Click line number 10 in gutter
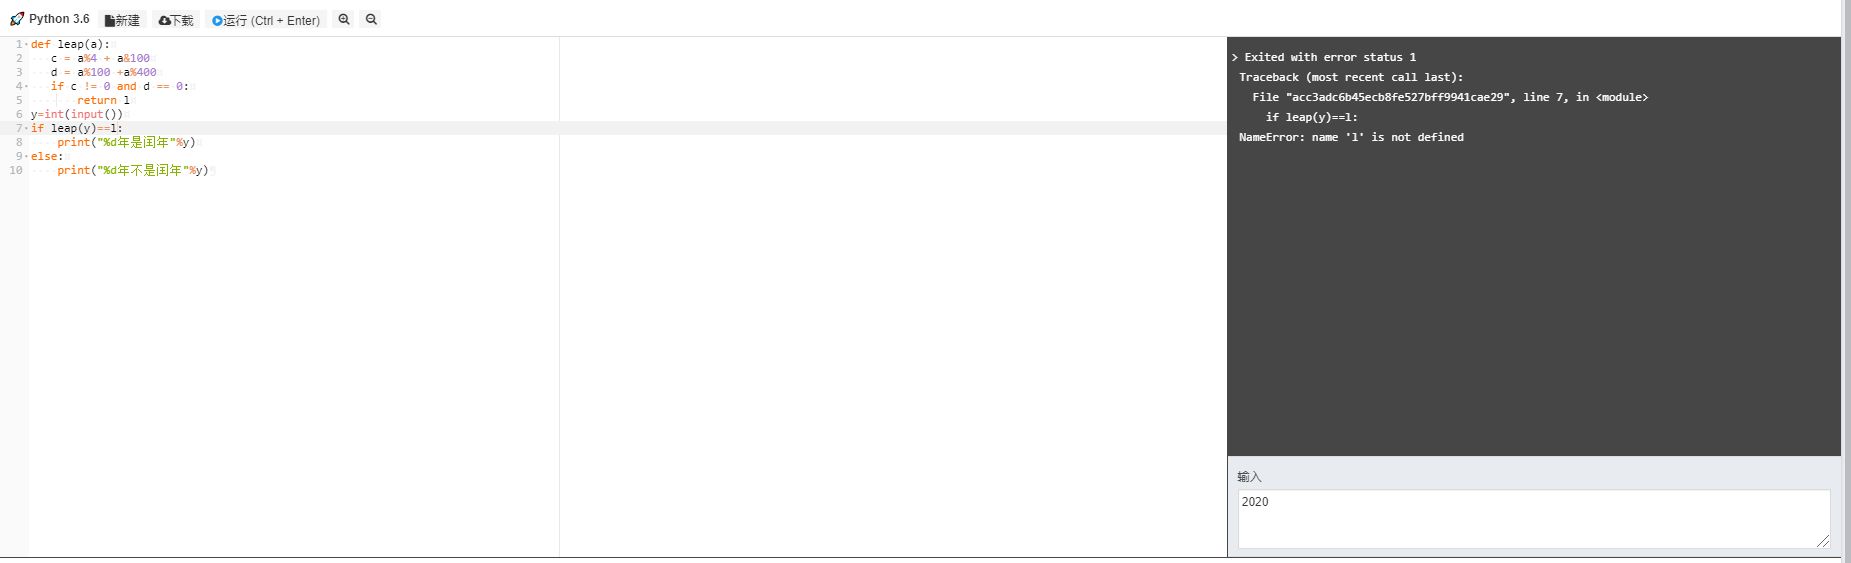Screen dimensions: 1851x563 [16, 171]
